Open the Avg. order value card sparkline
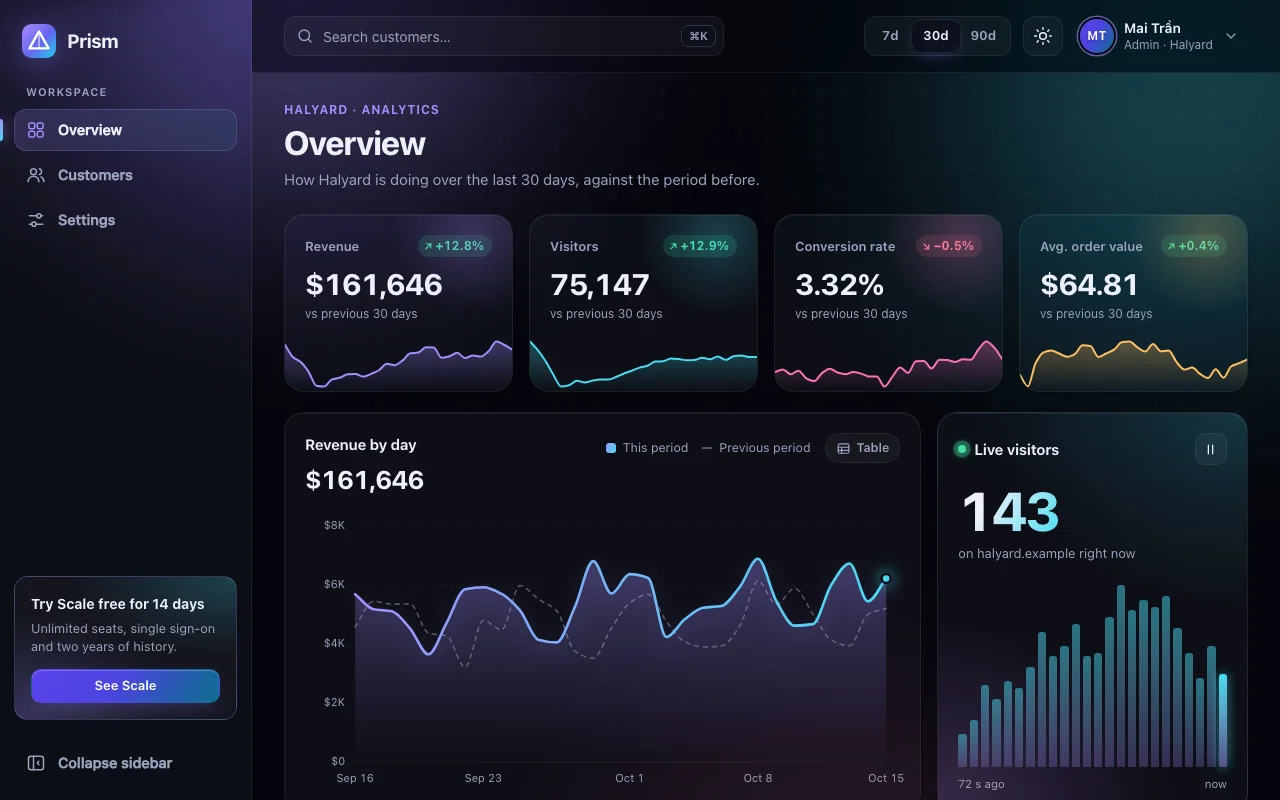 (1133, 365)
